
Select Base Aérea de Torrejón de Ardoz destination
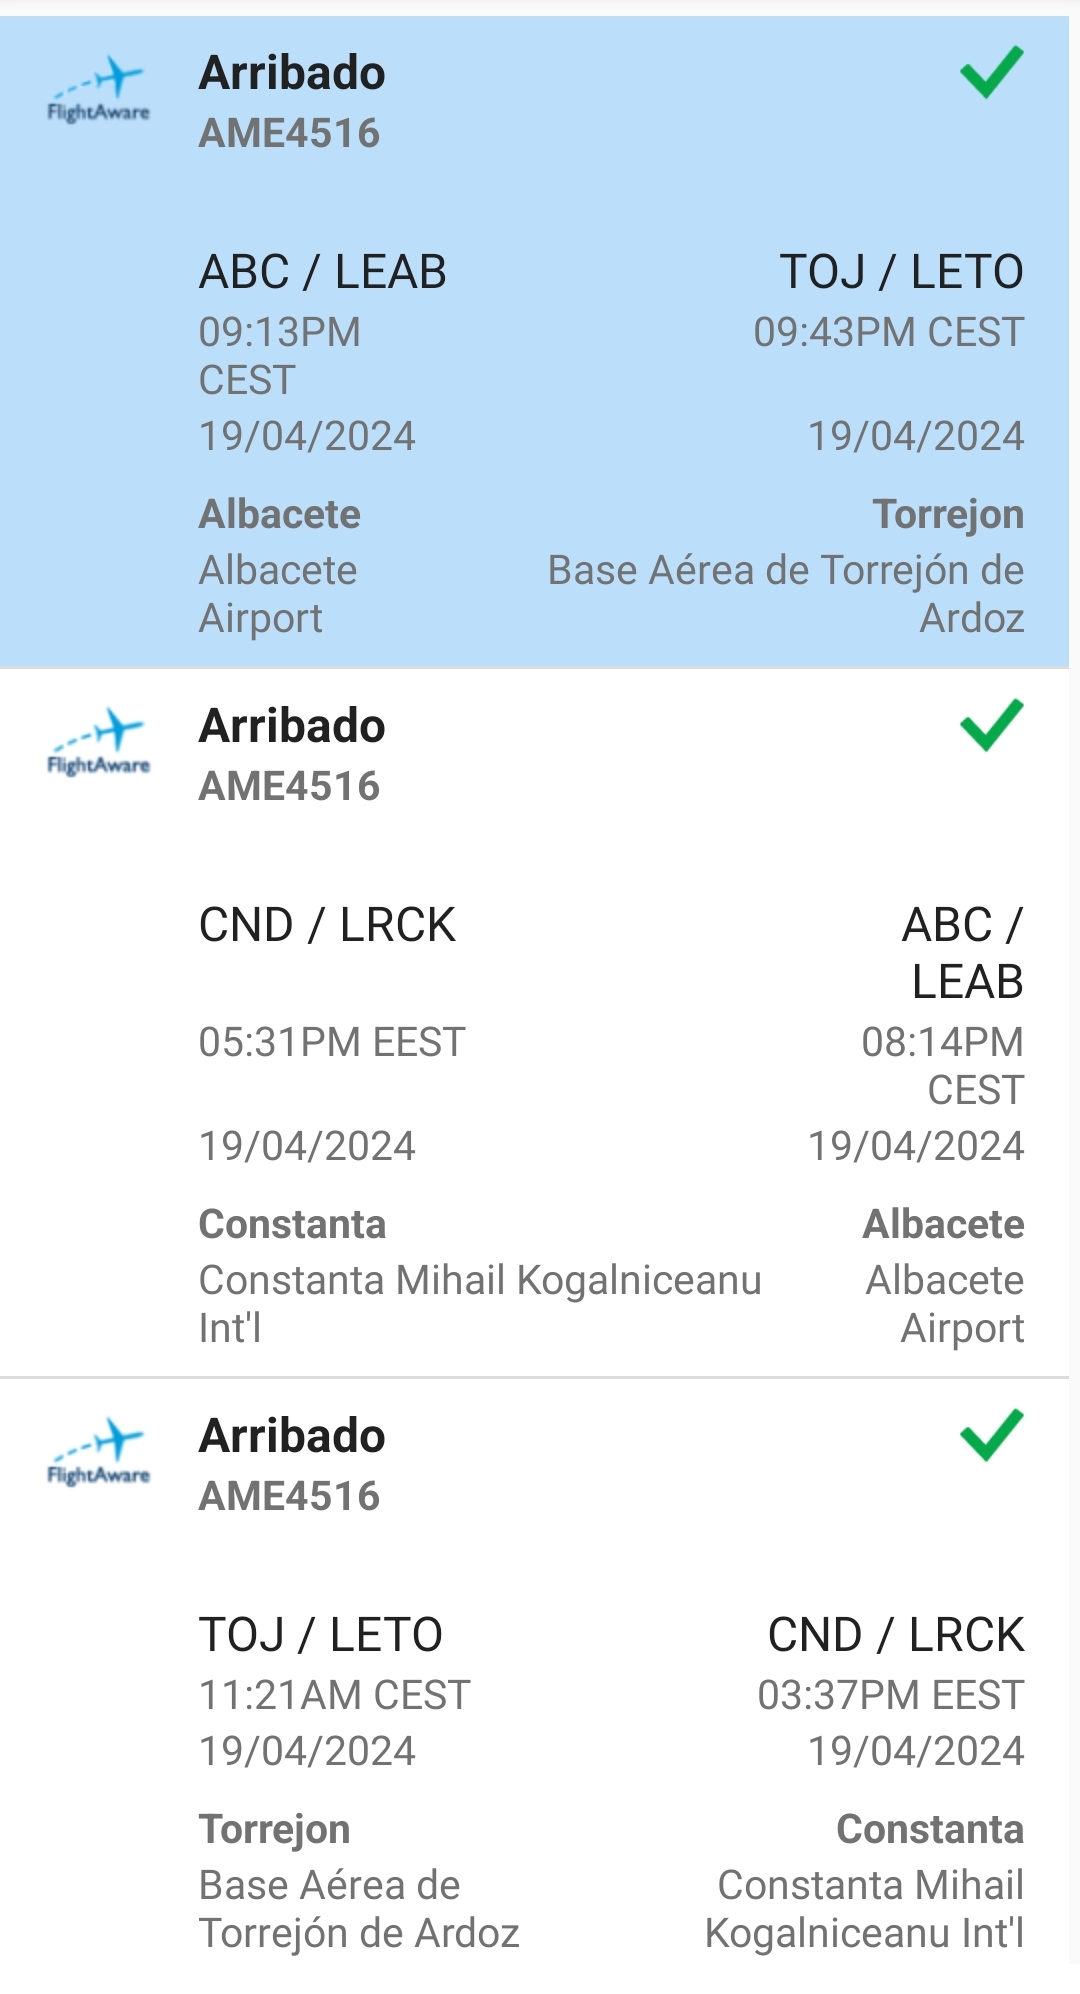coord(786,594)
